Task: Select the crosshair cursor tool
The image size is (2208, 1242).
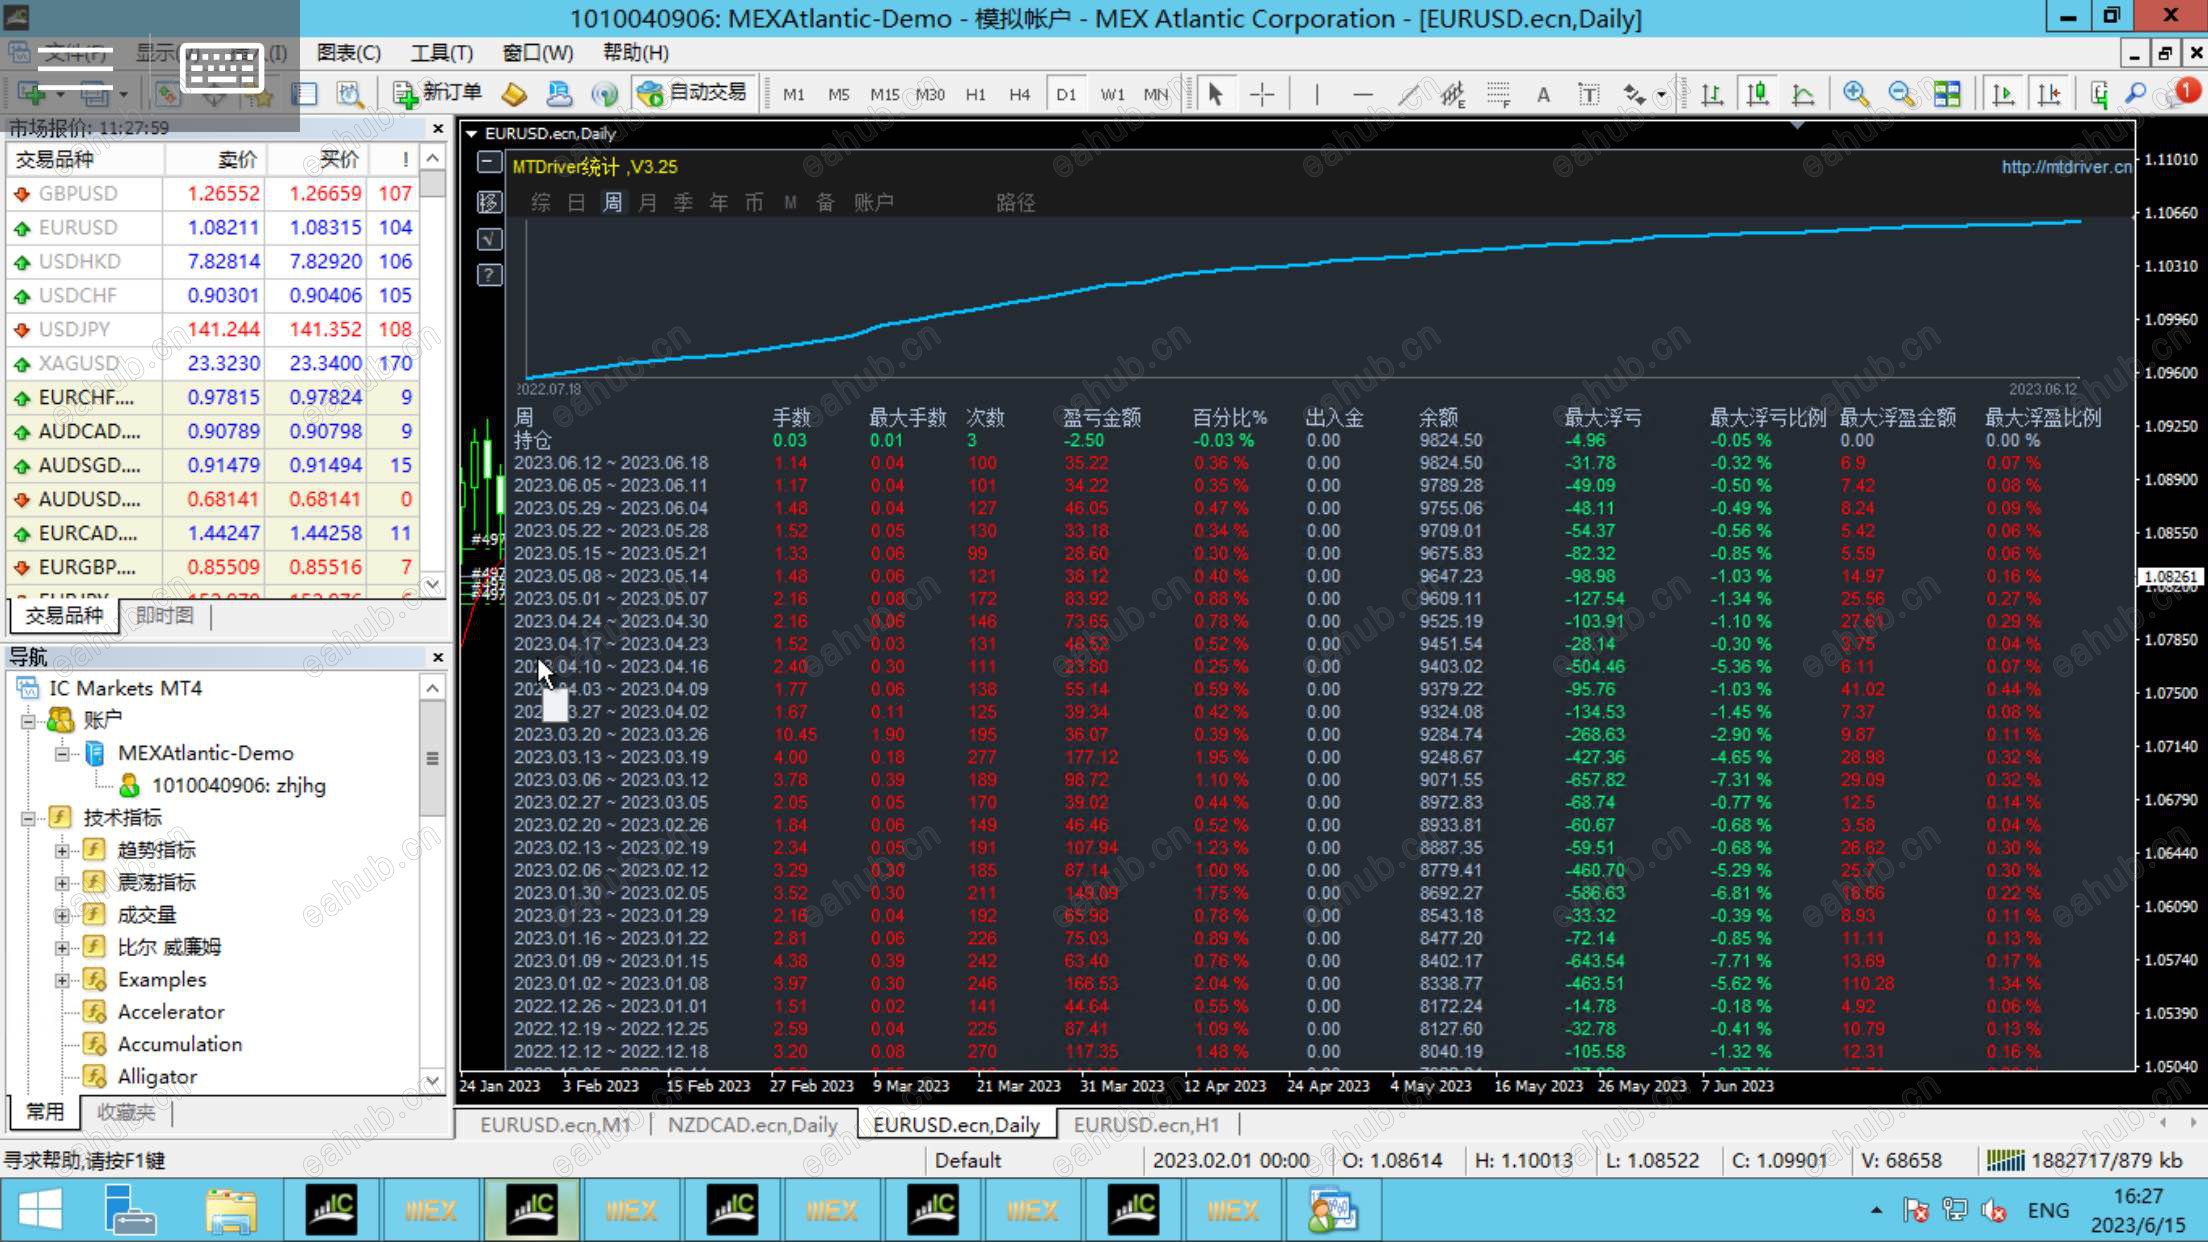Action: pos(1262,94)
